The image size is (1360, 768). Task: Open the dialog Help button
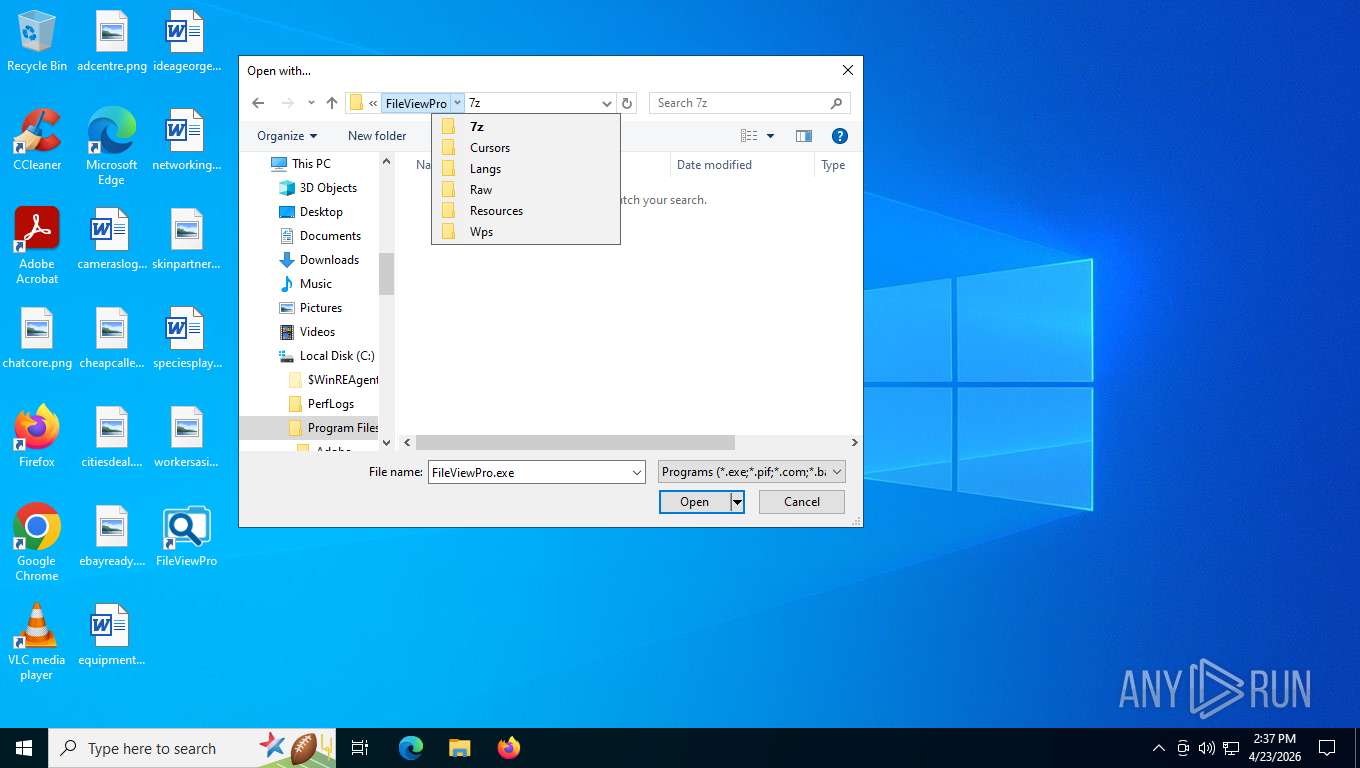pyautogui.click(x=840, y=136)
